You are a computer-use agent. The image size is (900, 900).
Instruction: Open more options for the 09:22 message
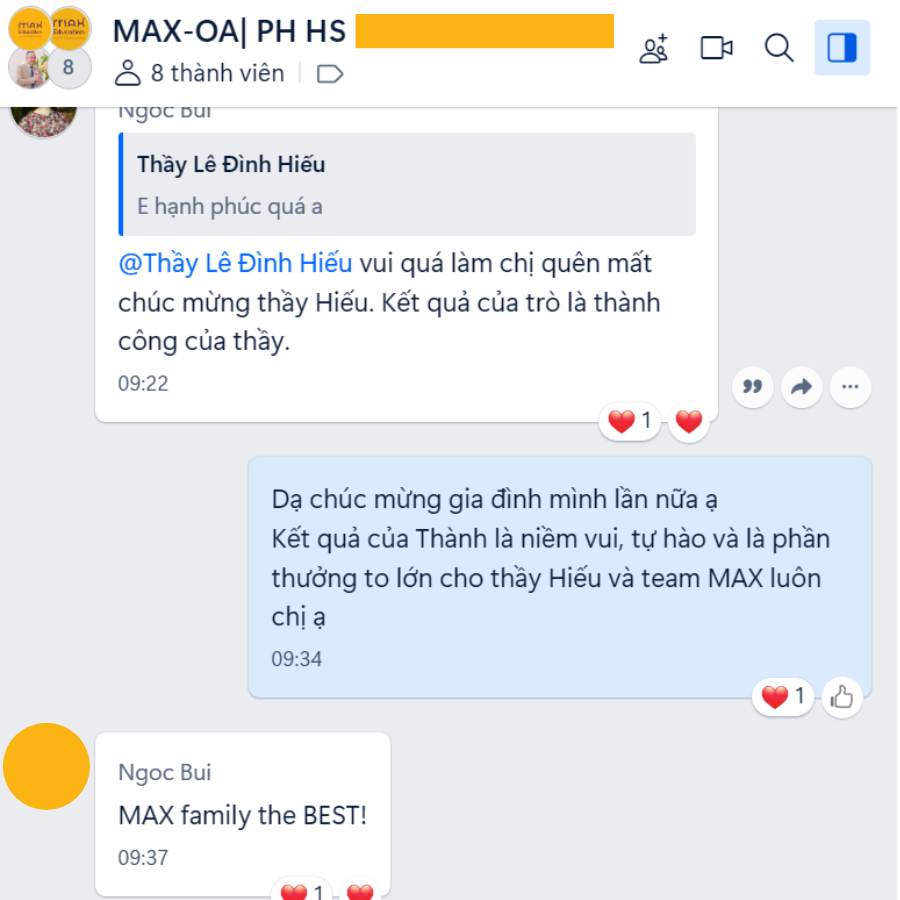[x=850, y=387]
